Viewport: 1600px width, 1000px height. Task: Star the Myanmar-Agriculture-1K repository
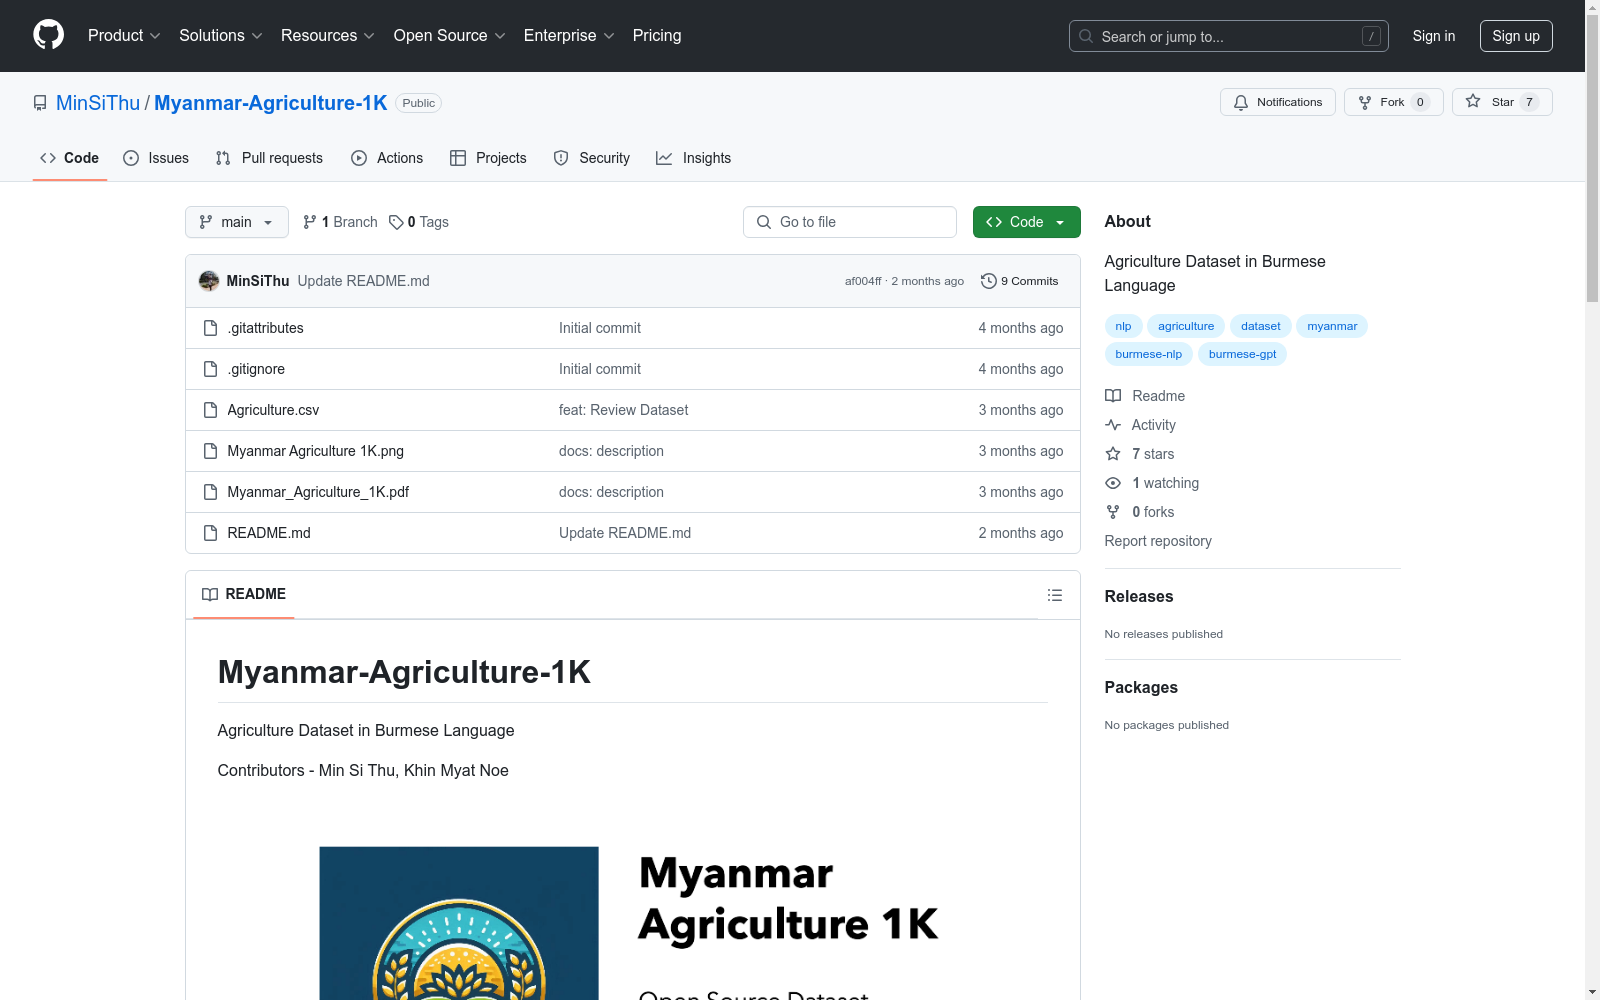point(1502,102)
